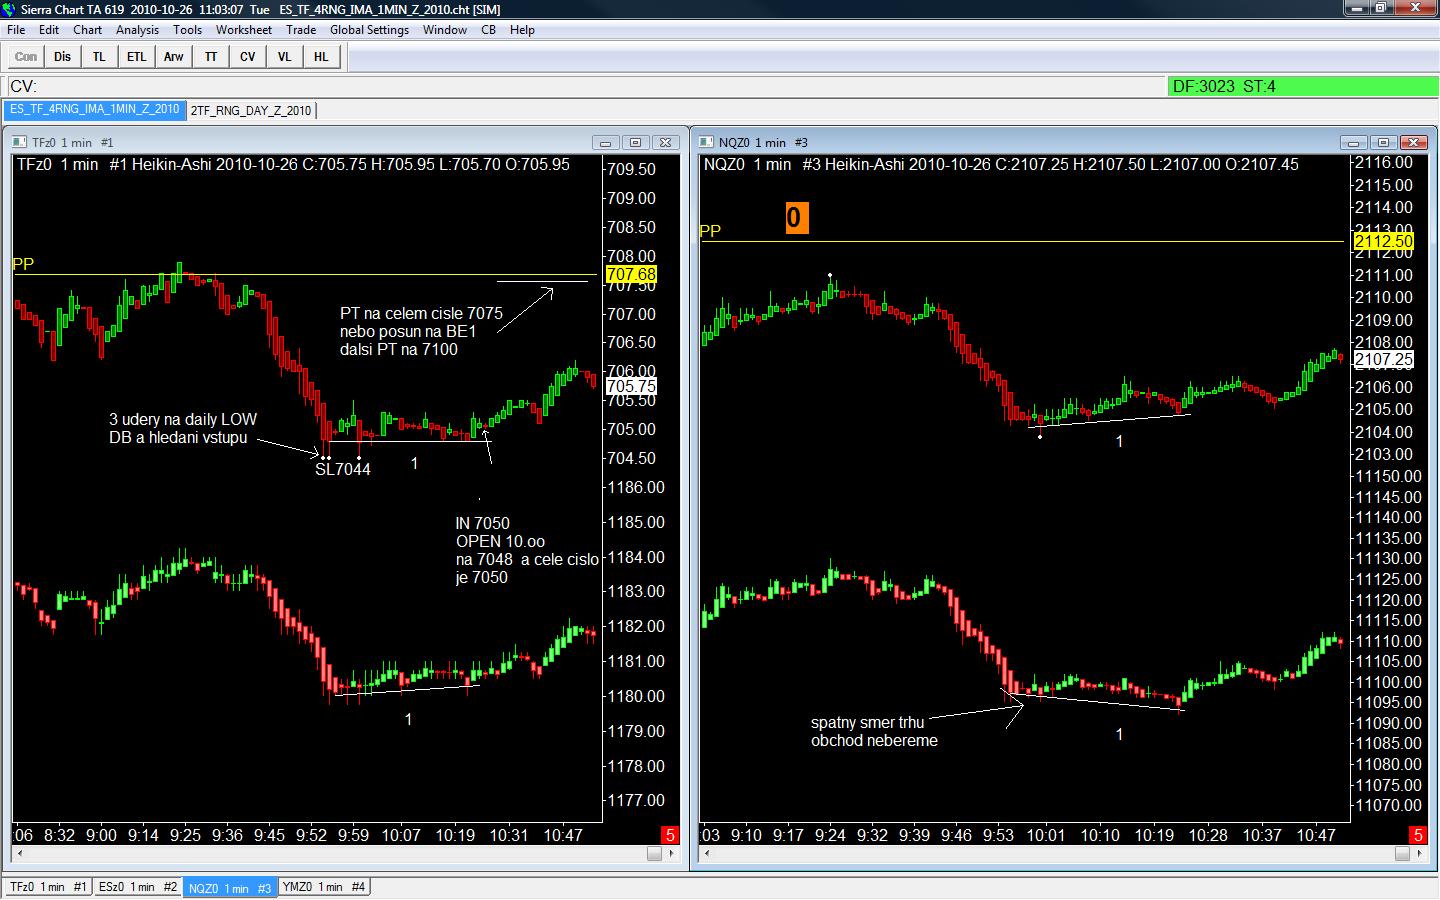Click the Dis toolbar button
This screenshot has width=1440, height=900.
coord(63,57)
